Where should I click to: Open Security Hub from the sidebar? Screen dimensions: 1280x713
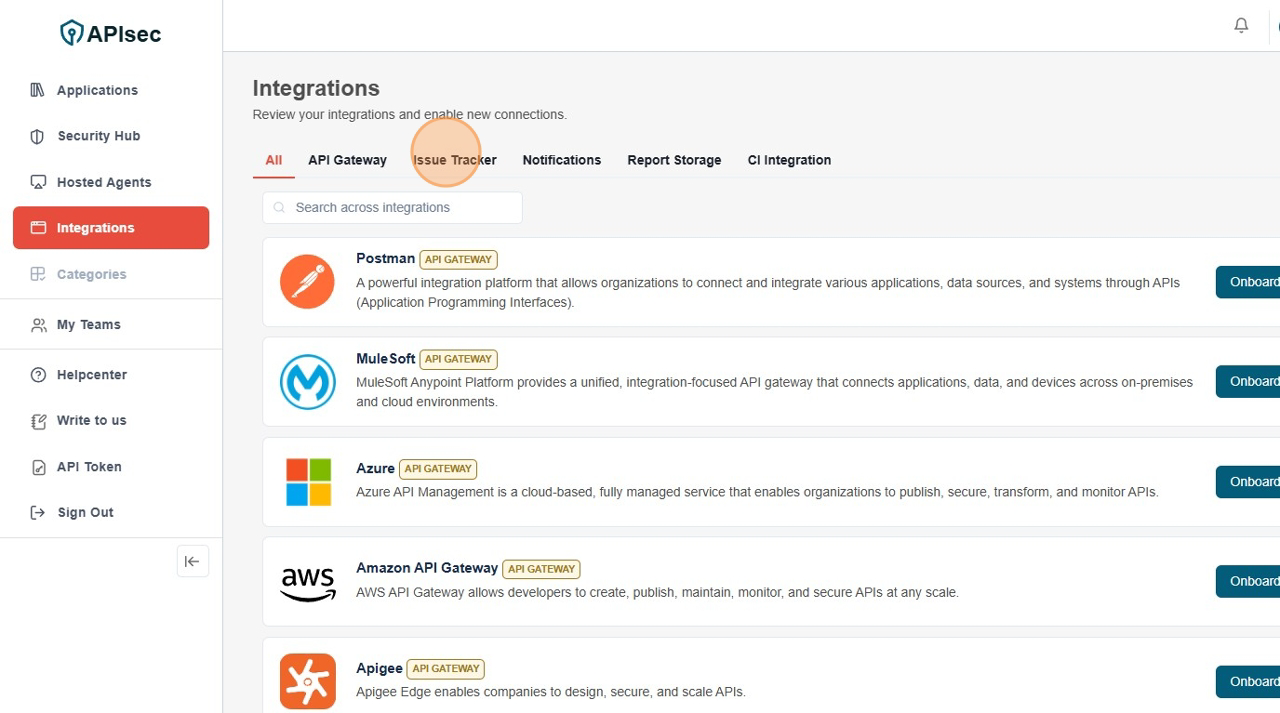(98, 136)
